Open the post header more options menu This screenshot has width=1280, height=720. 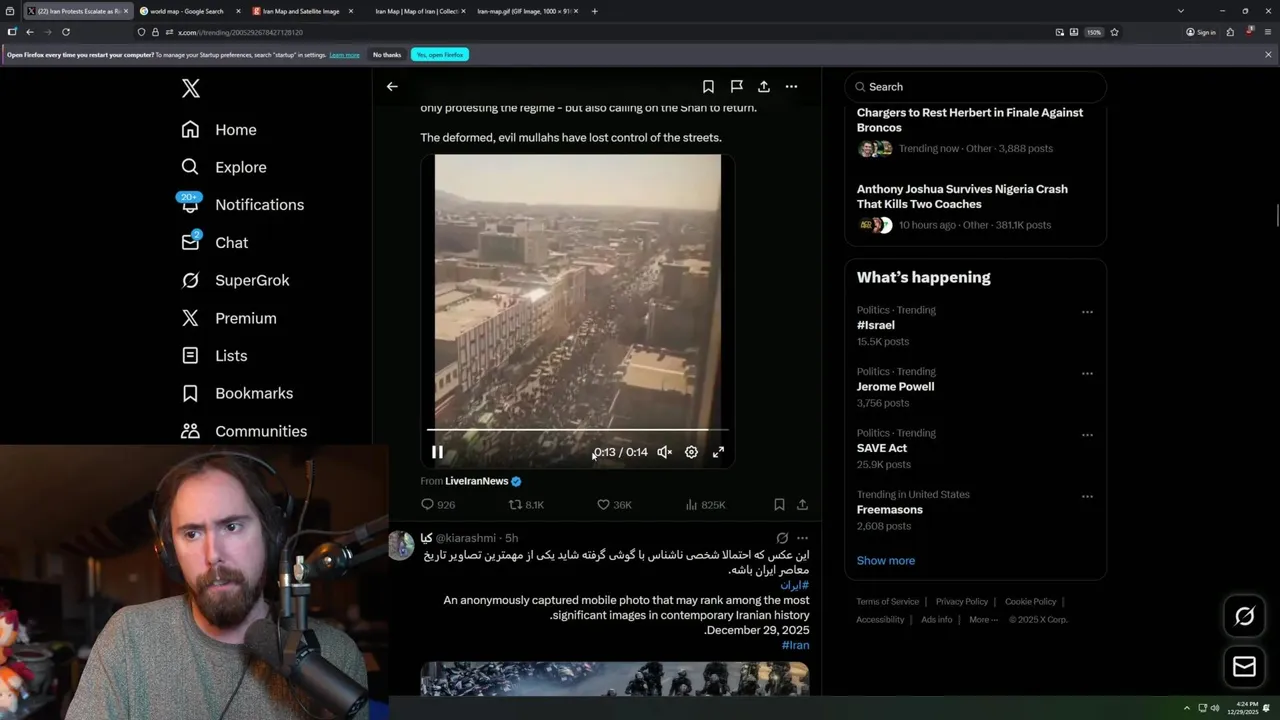pyautogui.click(x=791, y=87)
